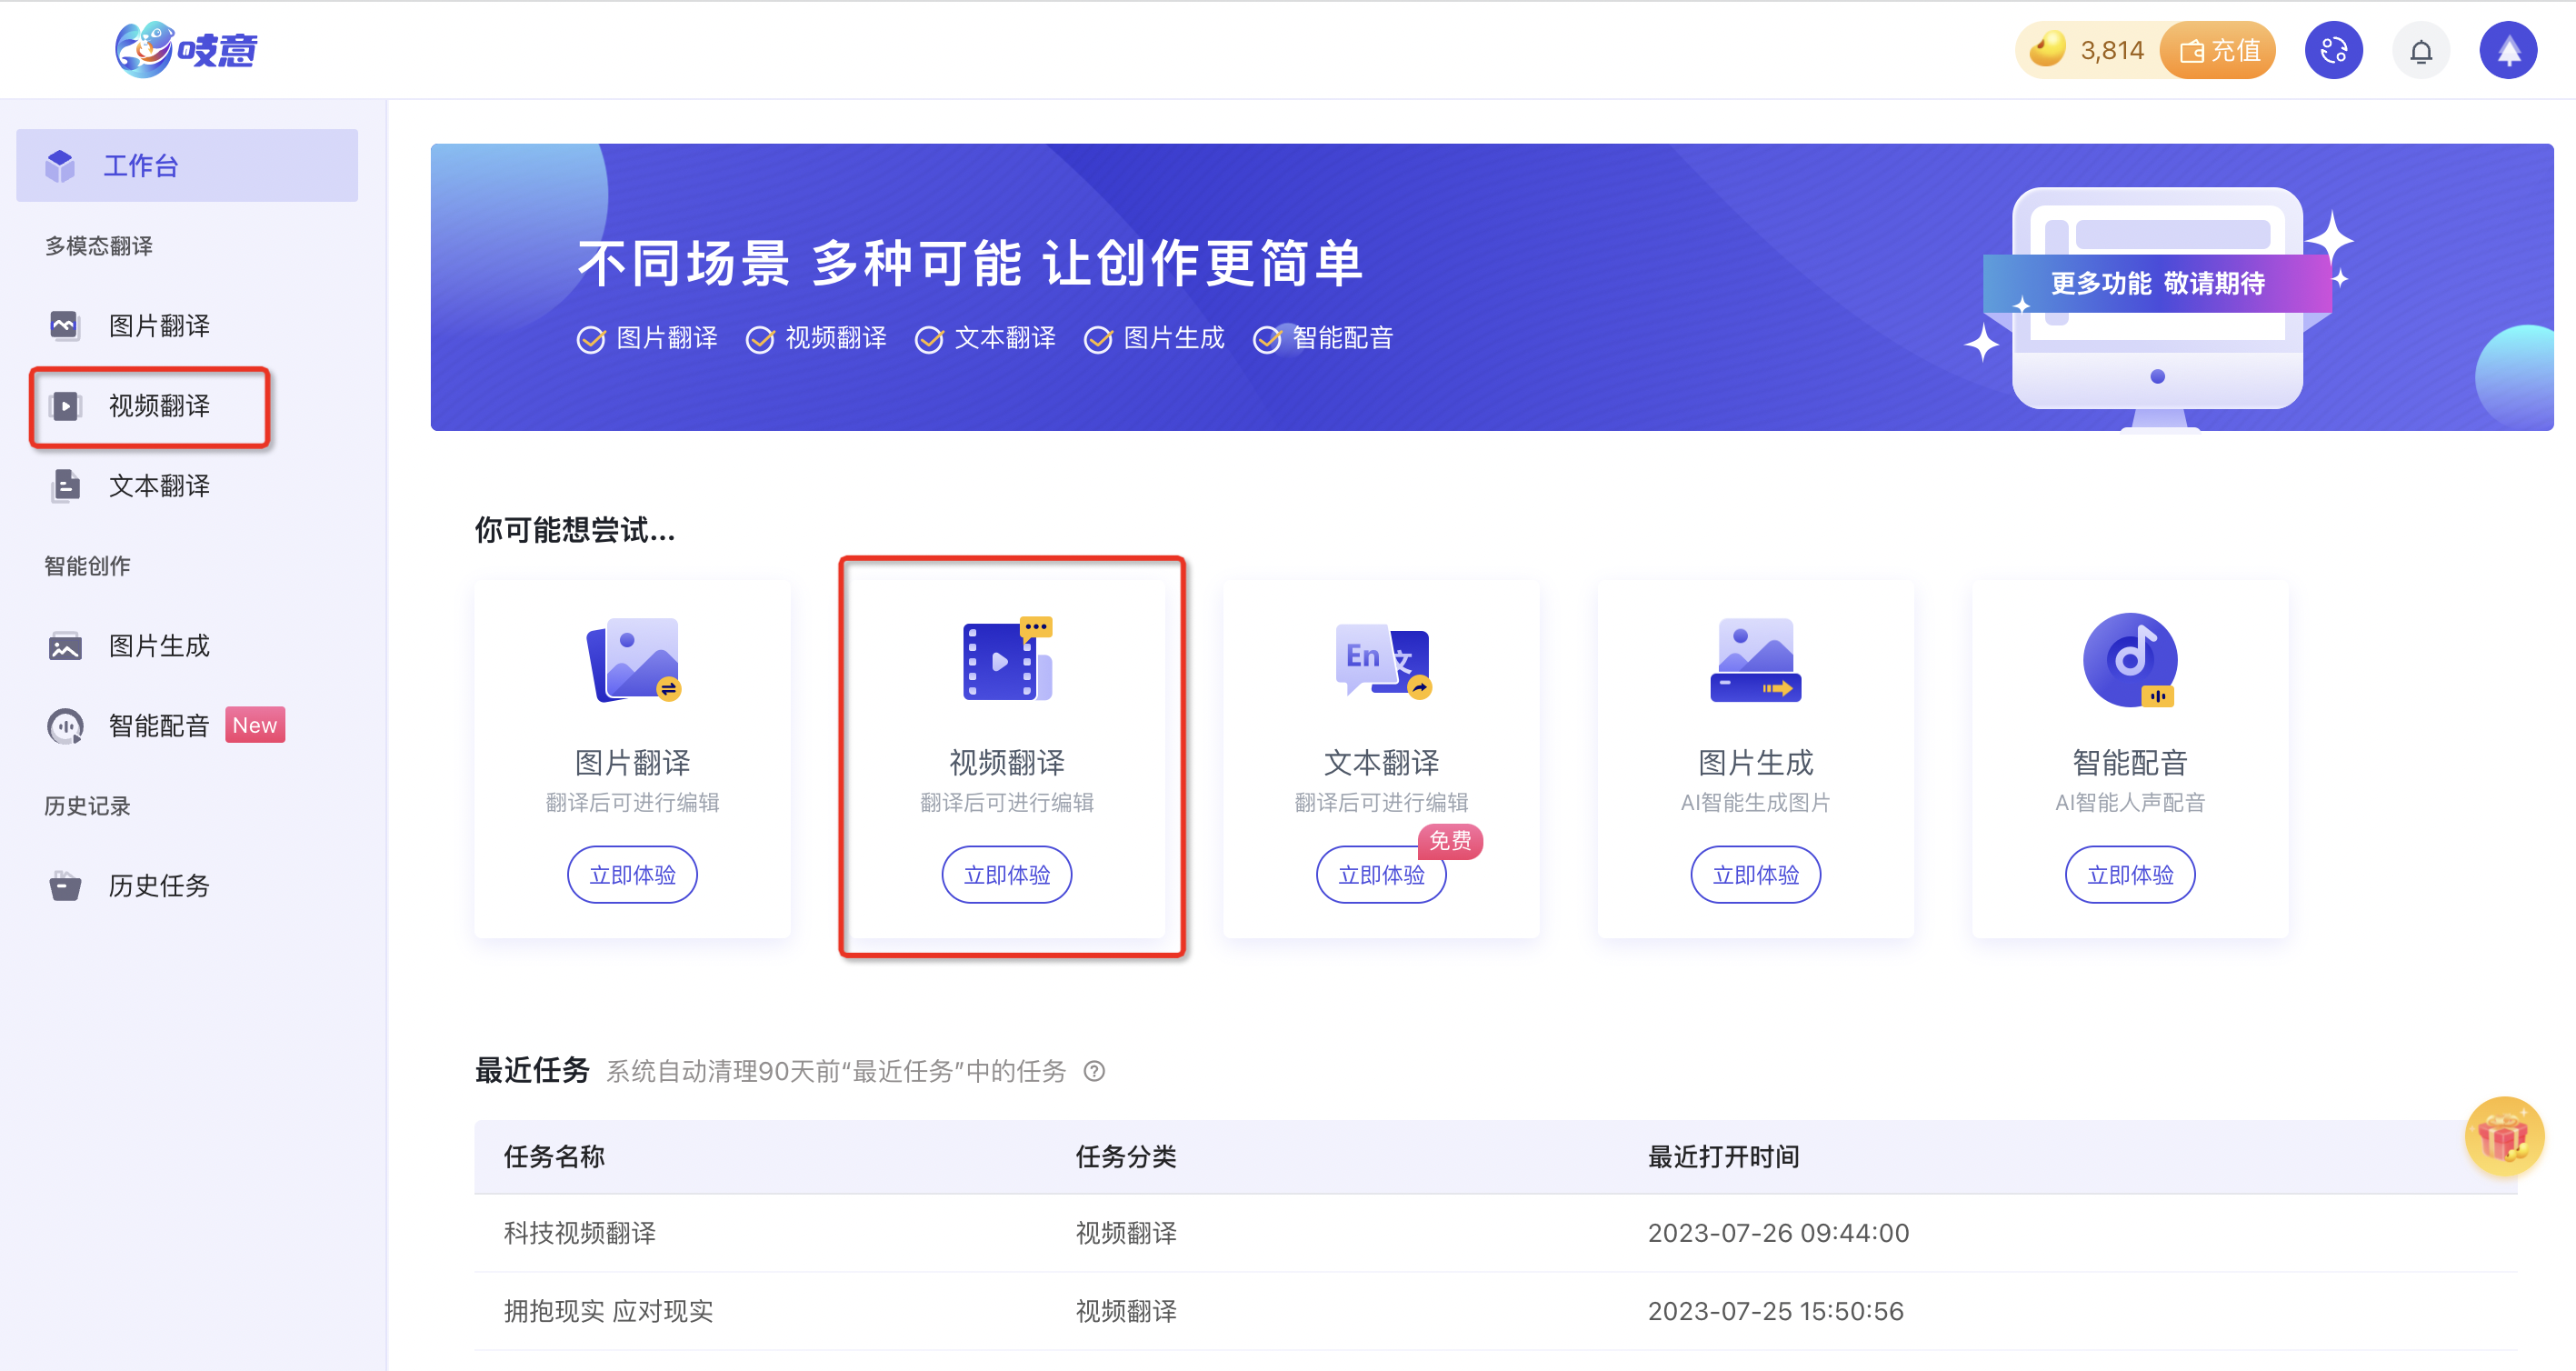Click the 图片生成 card icon

(1755, 659)
